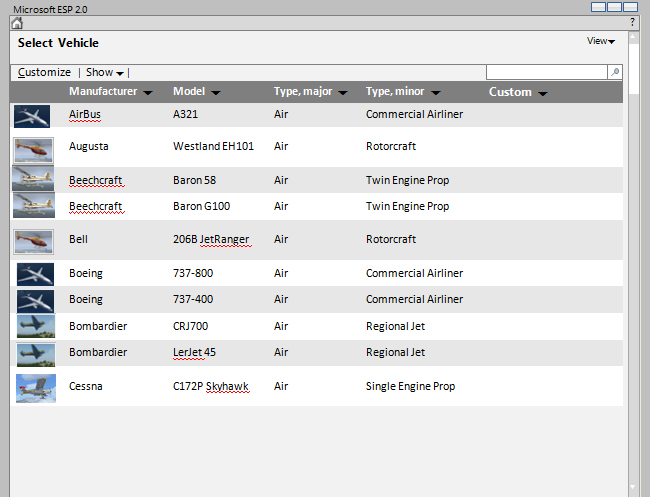Image resolution: width=650 pixels, height=497 pixels.
Task: Click the Augusta manufacturer cell
Action: (89, 147)
